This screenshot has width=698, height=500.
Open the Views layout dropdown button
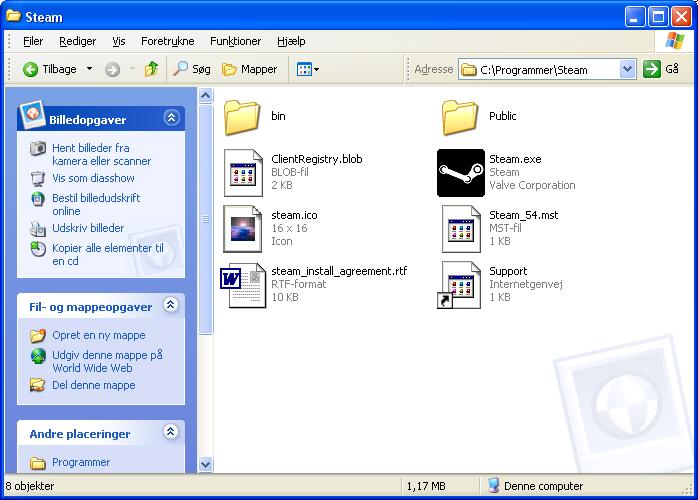(x=308, y=69)
